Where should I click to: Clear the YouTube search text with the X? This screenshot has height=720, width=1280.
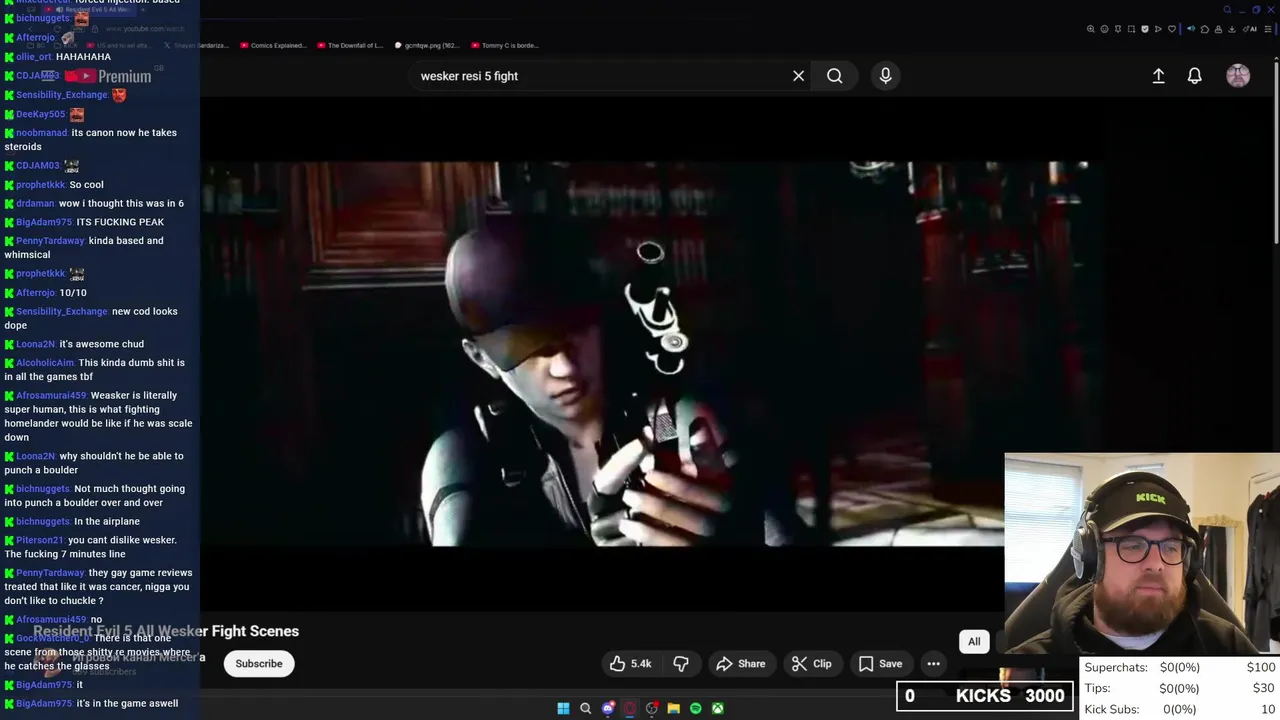(x=798, y=76)
